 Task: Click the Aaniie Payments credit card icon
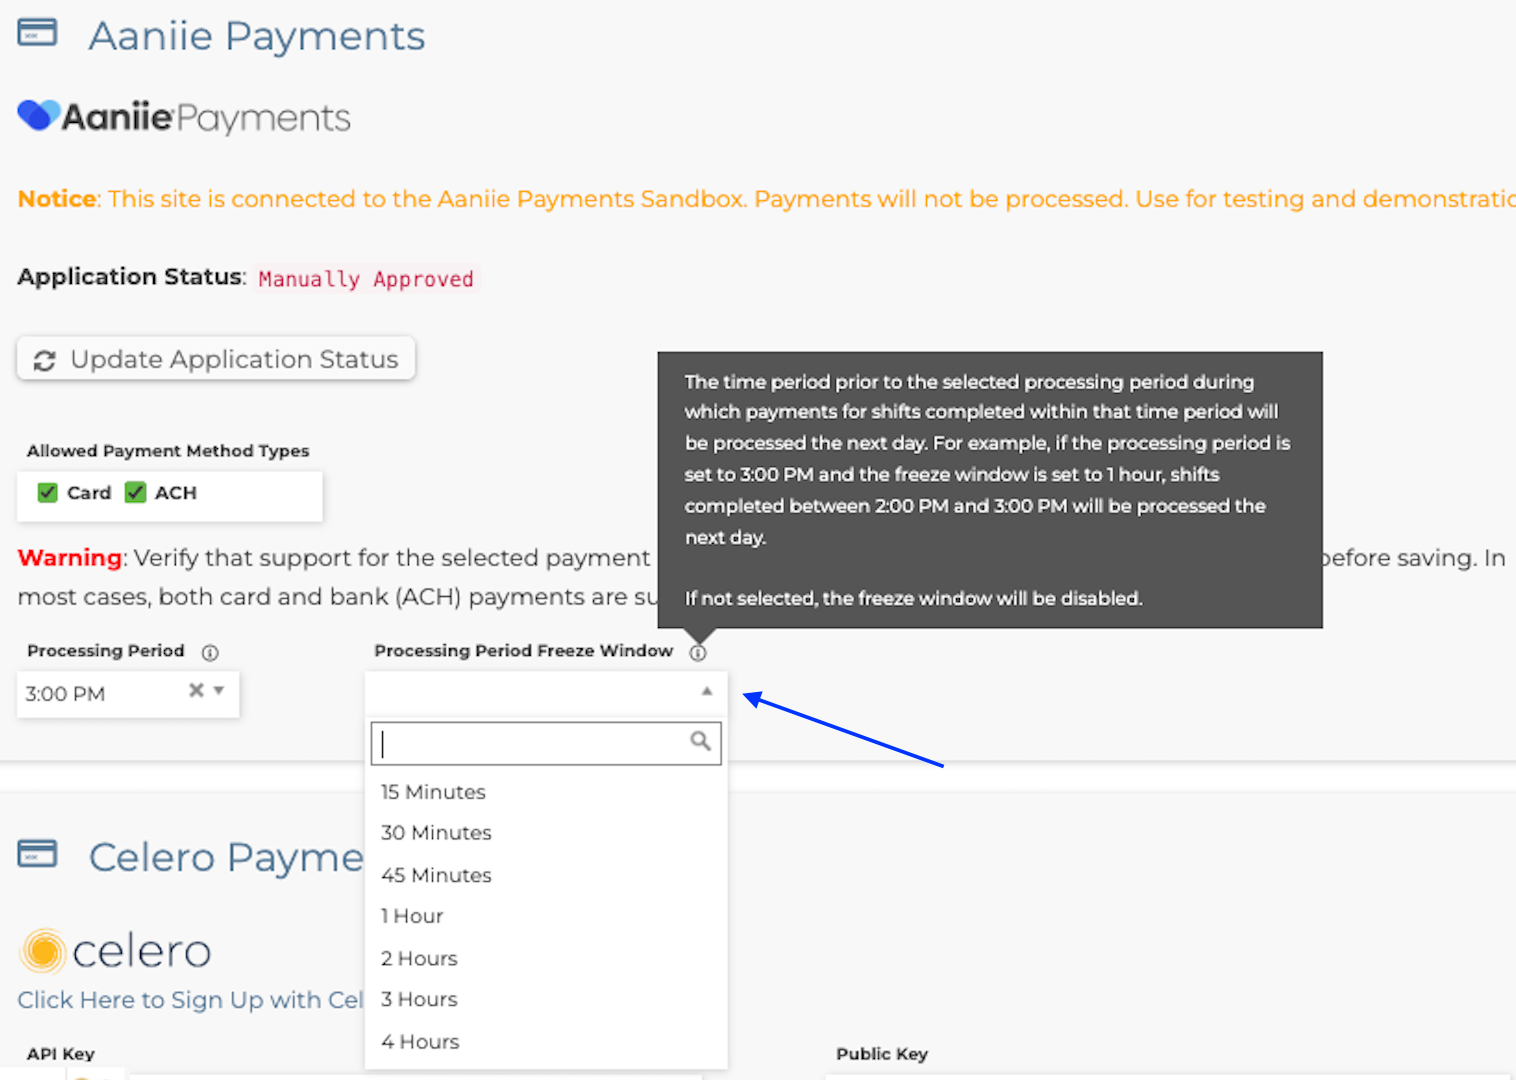tap(37, 33)
